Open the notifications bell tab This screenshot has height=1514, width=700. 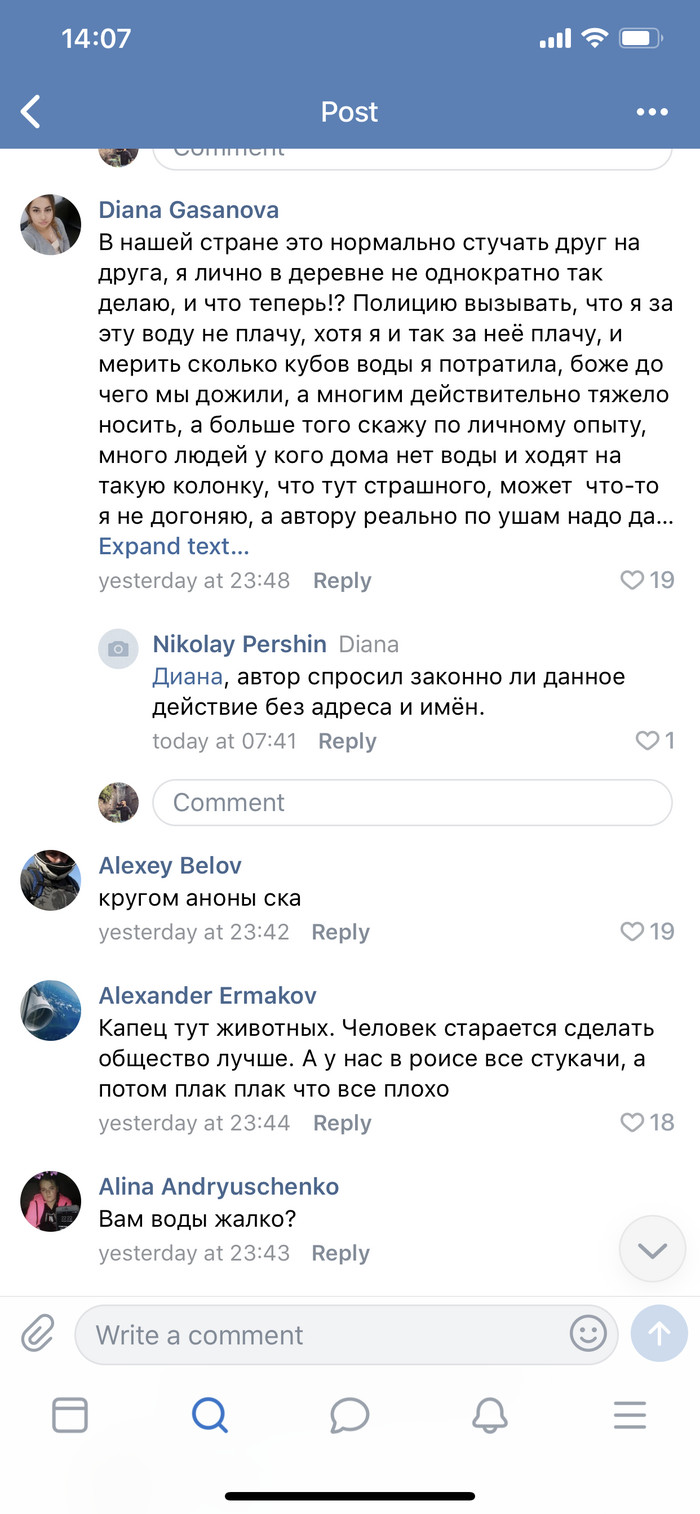[490, 1415]
